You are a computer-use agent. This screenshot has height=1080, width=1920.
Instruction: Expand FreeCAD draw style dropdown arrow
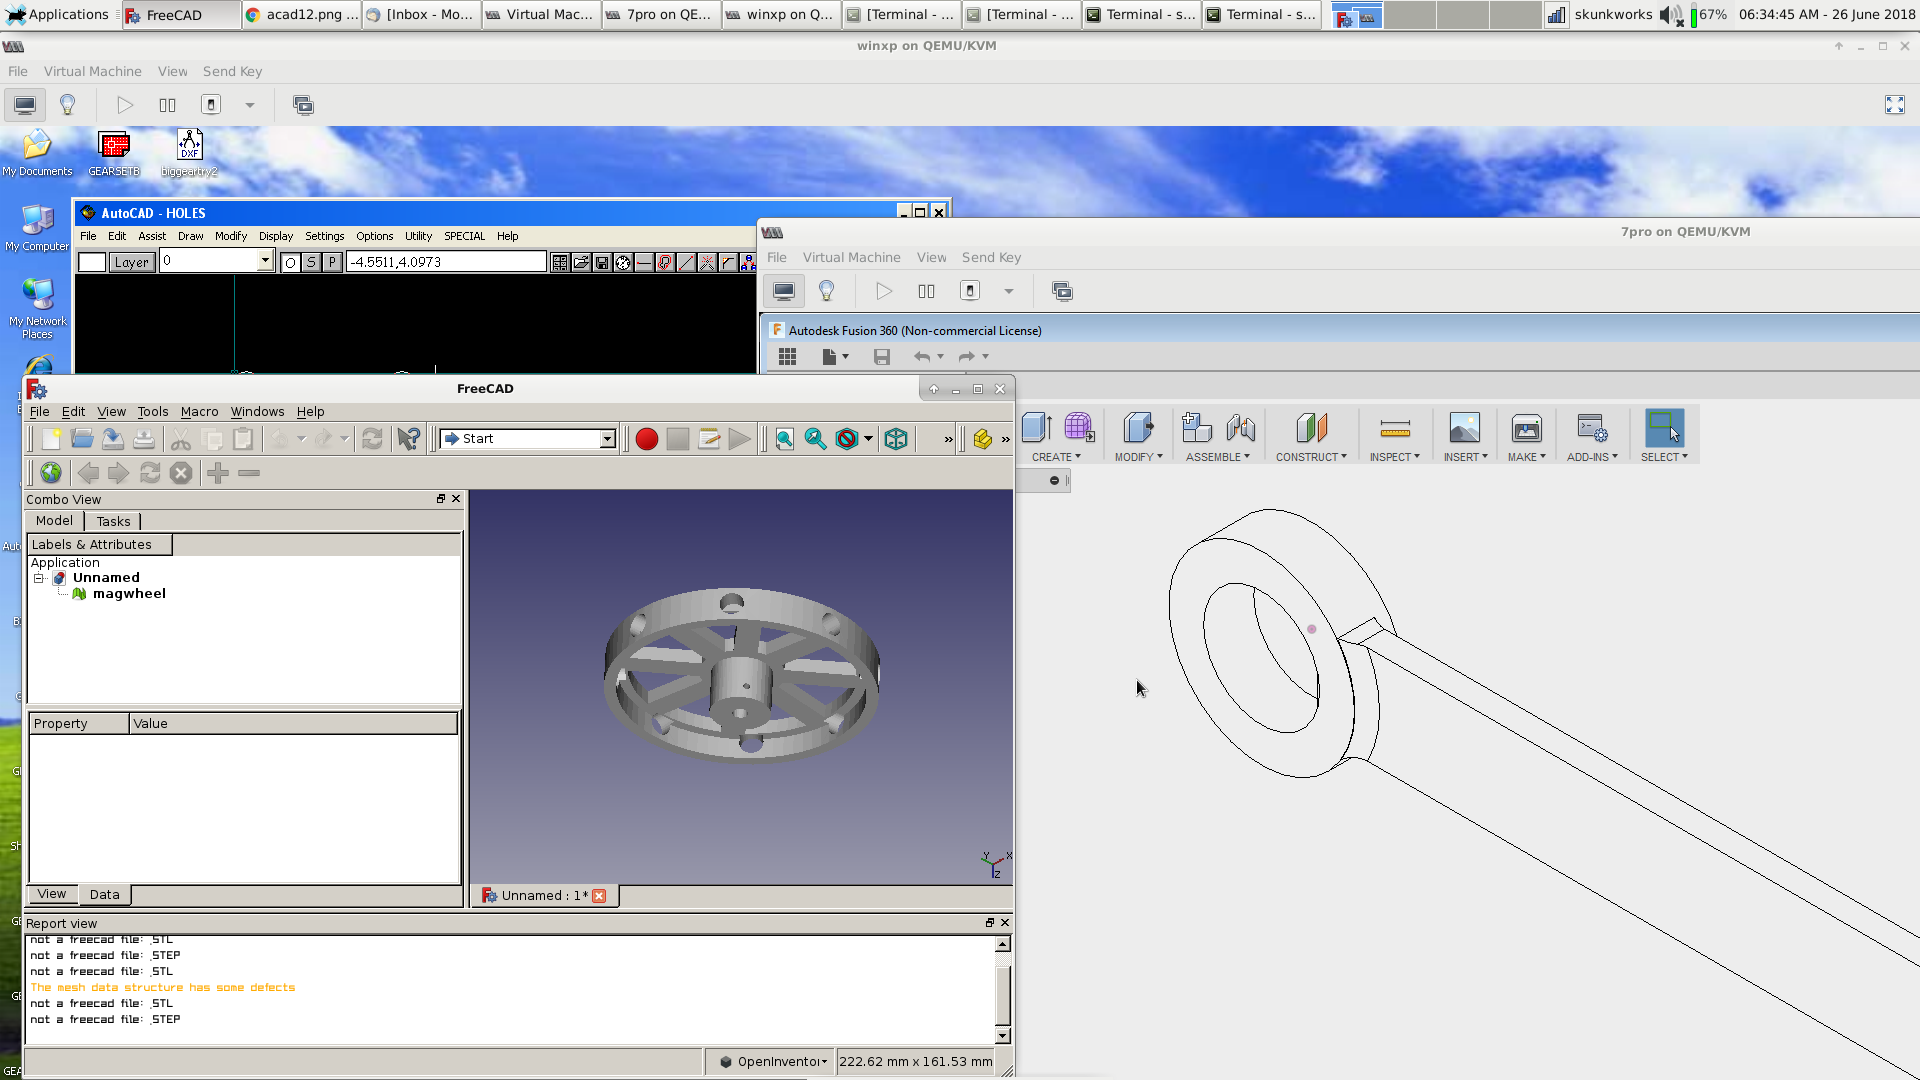click(x=869, y=439)
